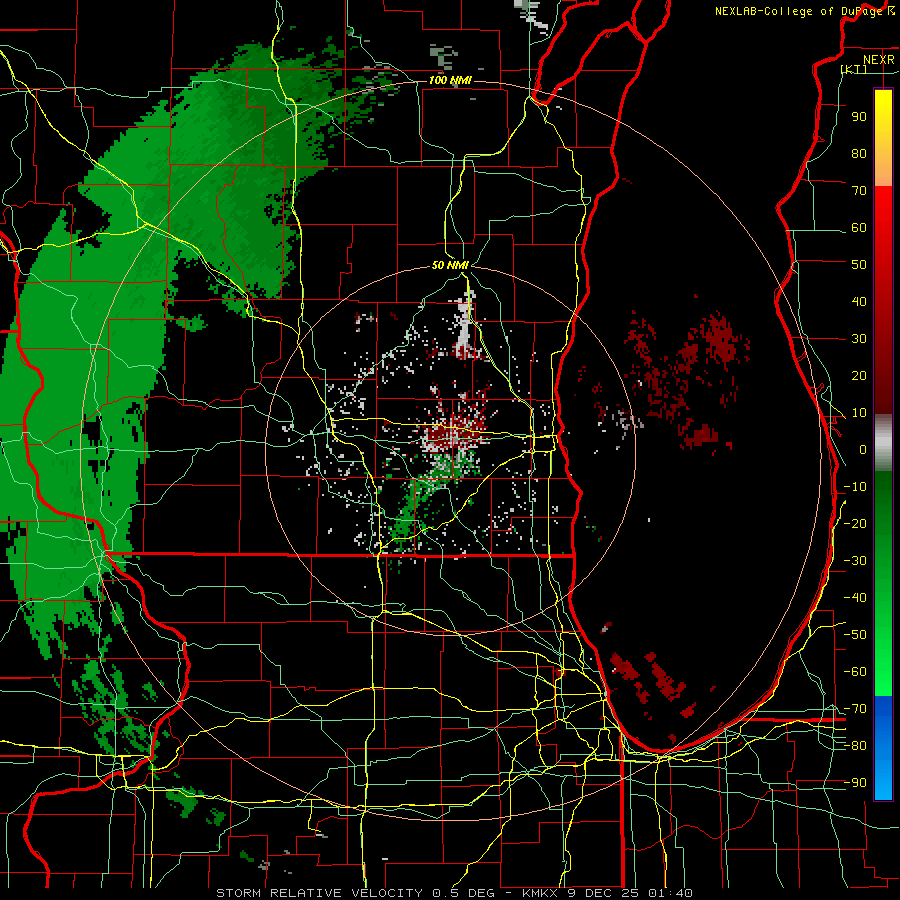This screenshot has height=900, width=900.
Task: Click the -50 value on velocity scale
Action: [855, 635]
